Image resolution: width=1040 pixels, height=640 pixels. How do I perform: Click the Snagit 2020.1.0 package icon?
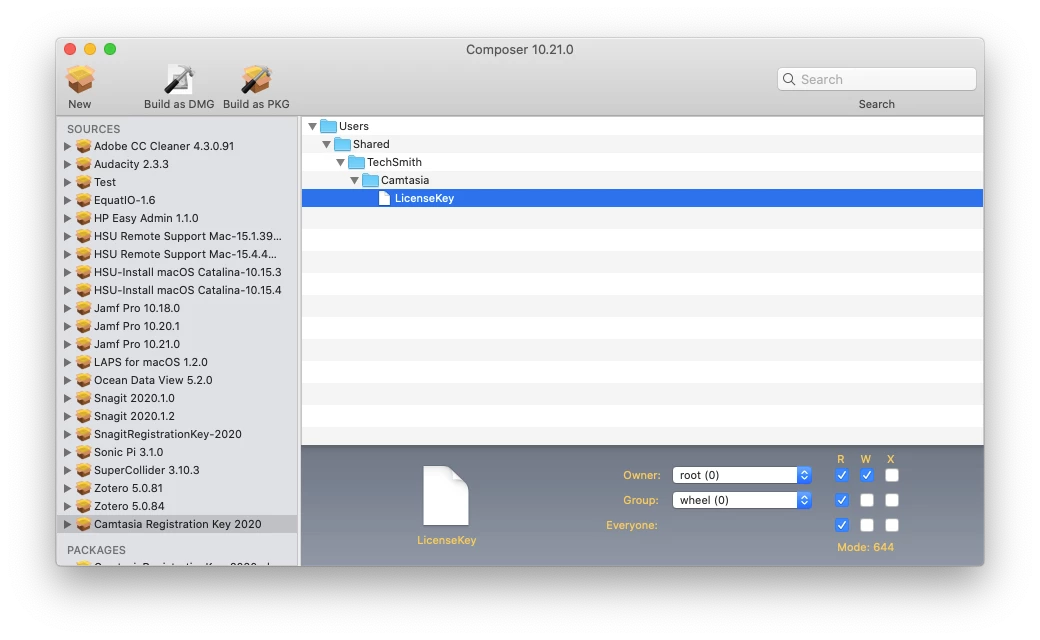[83, 398]
